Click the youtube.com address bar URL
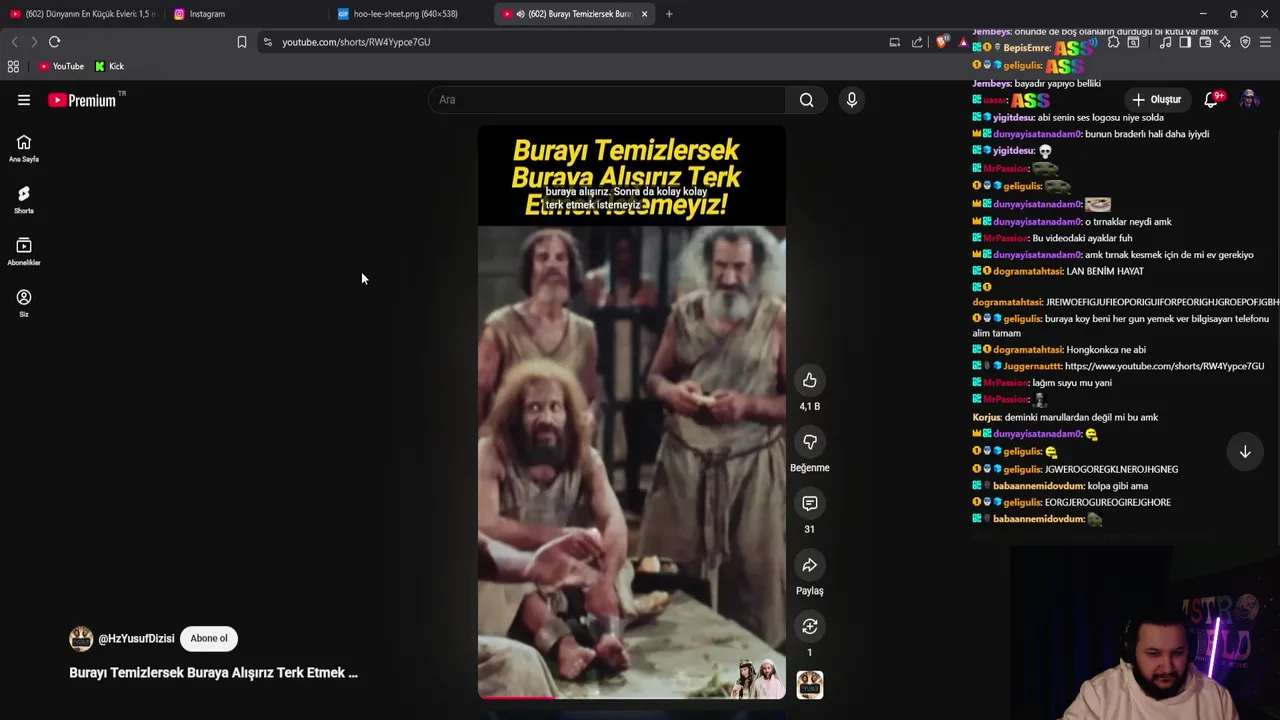The height and width of the screenshot is (720, 1280). [x=356, y=42]
